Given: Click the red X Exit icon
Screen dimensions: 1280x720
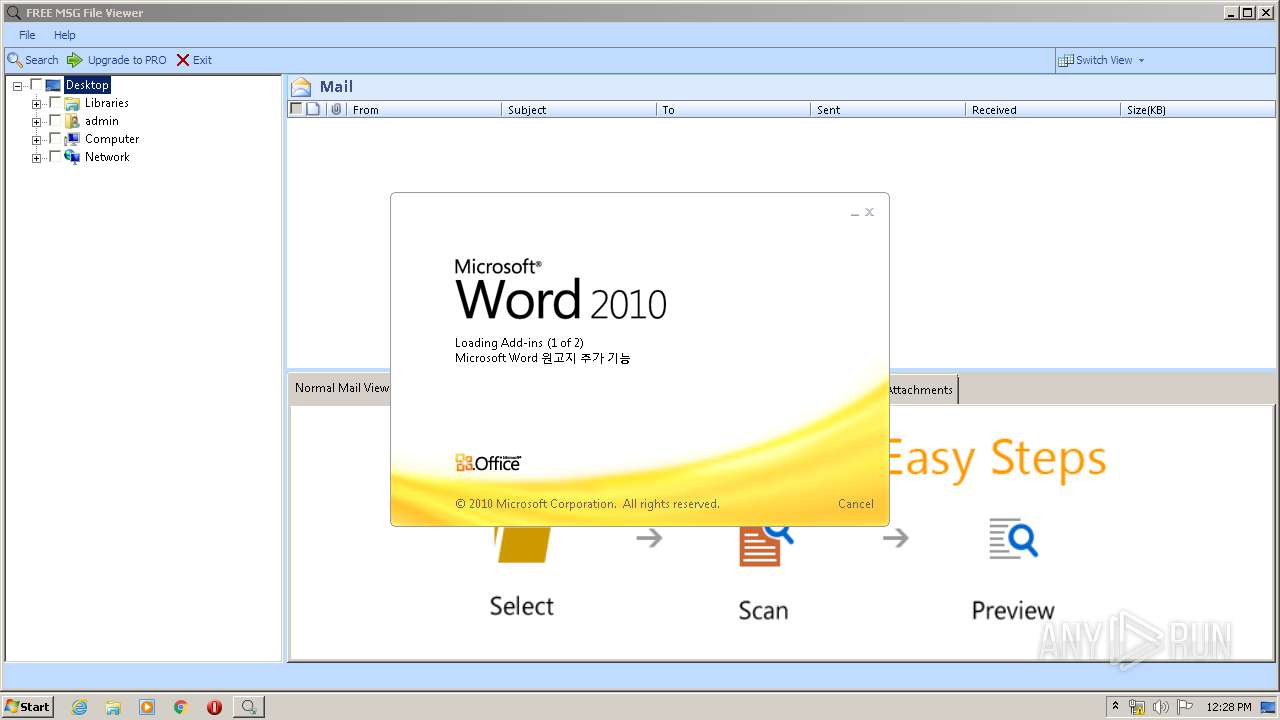Looking at the screenshot, I should tap(183, 60).
